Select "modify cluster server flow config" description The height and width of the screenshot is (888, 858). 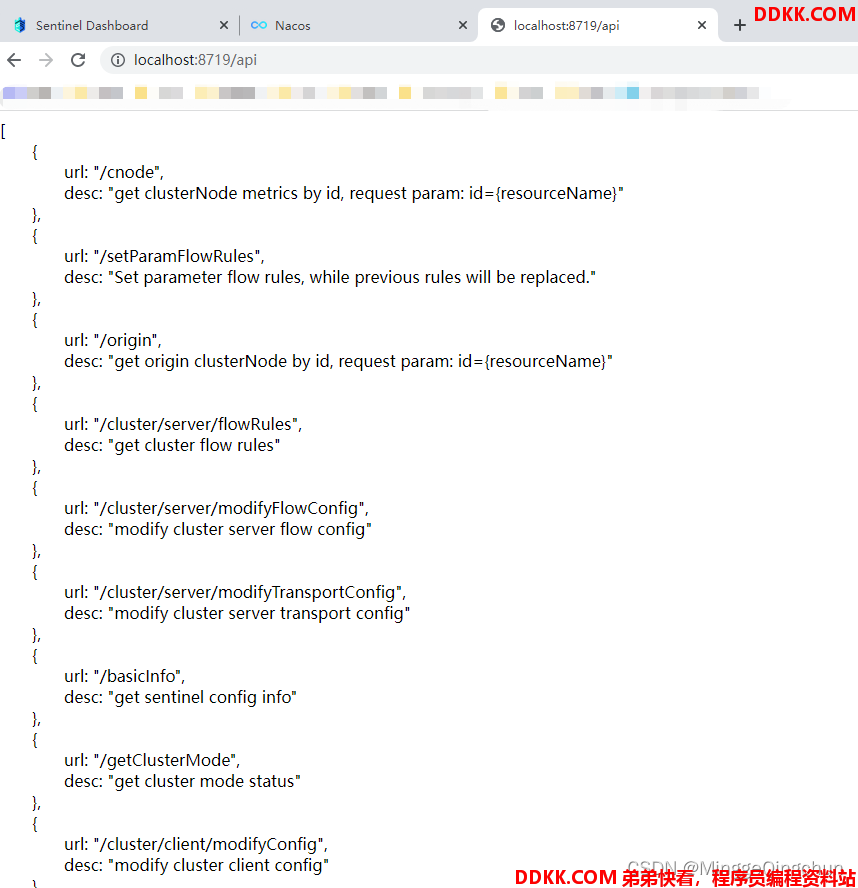pos(218,530)
